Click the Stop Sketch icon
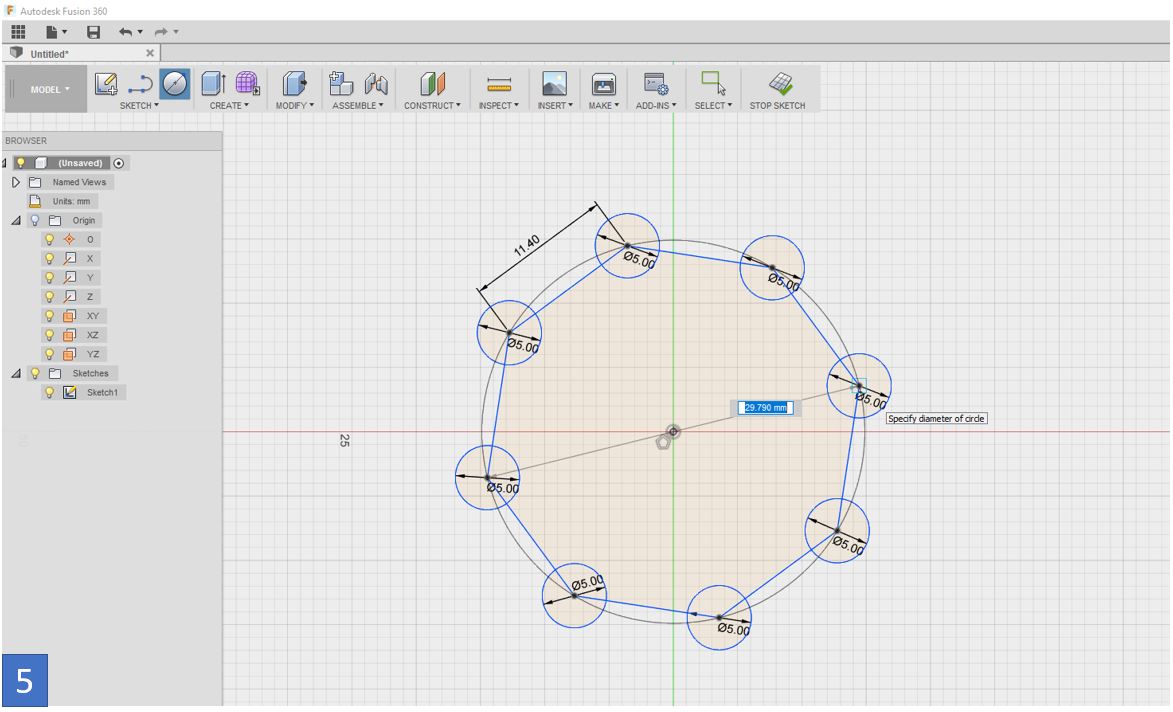 (780, 84)
